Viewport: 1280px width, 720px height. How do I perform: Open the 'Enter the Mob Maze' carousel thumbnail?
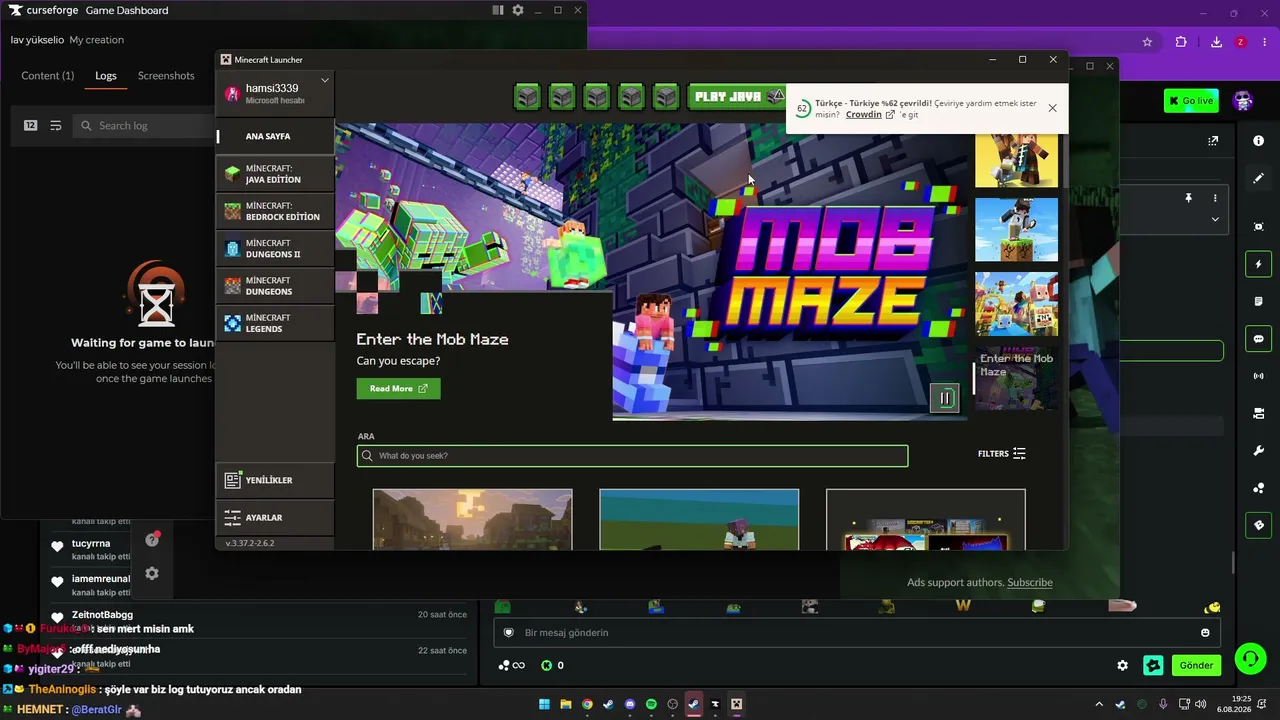click(x=1016, y=378)
